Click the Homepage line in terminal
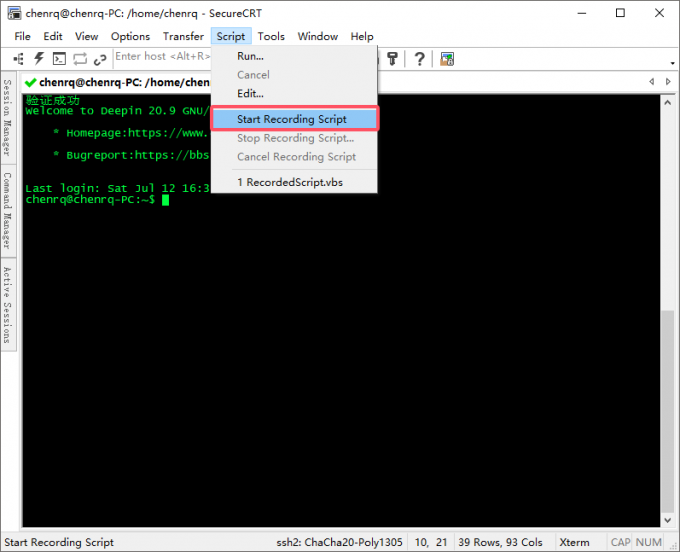 pos(131,133)
